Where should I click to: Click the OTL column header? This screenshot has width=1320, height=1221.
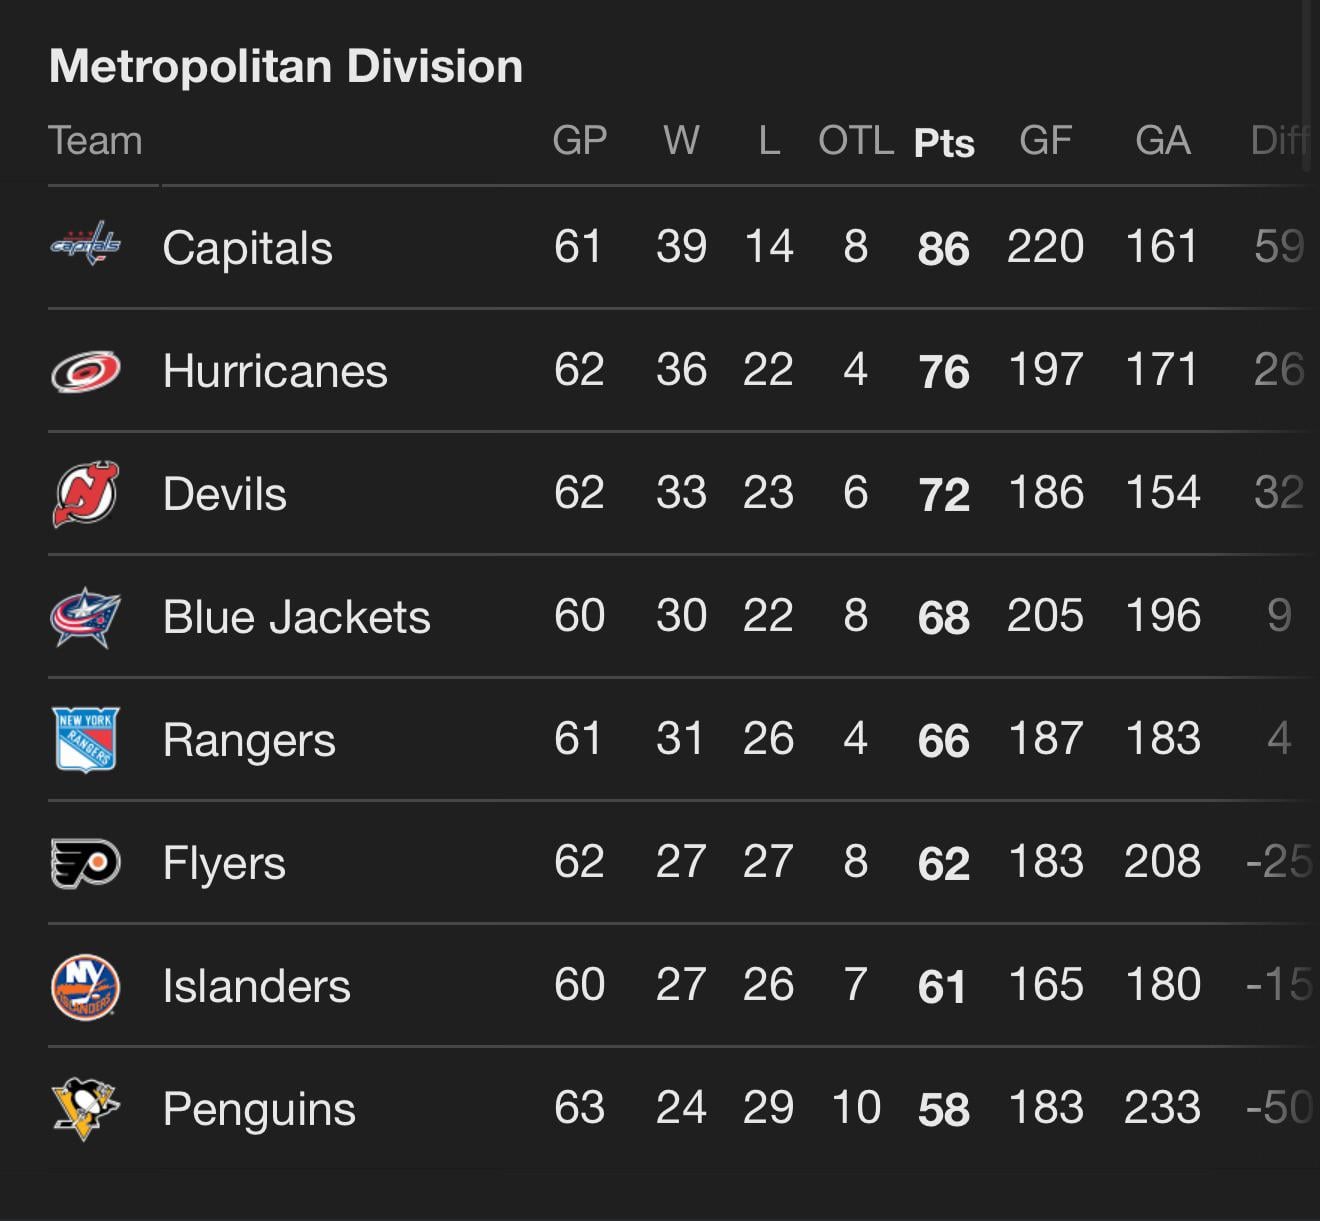(855, 141)
